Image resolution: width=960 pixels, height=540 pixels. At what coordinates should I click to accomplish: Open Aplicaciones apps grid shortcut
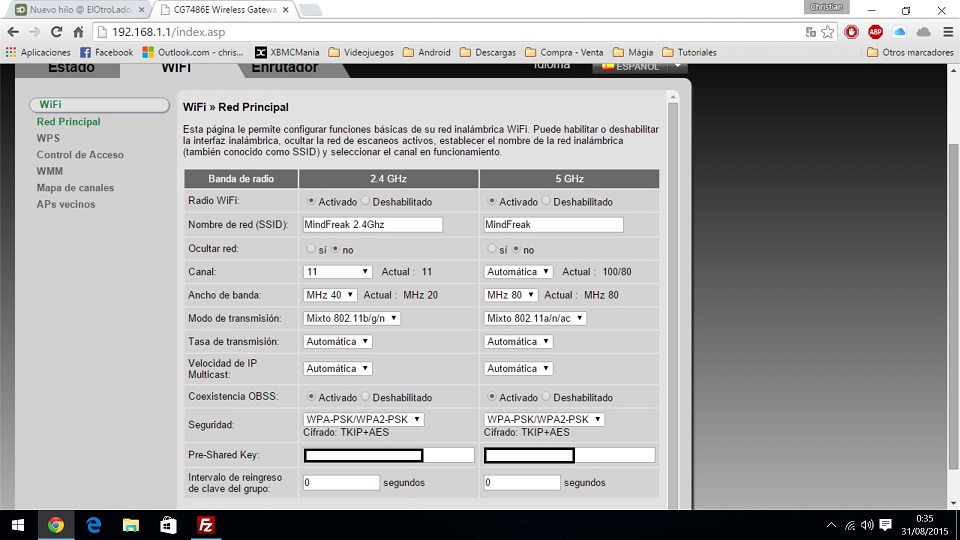pos(38,53)
